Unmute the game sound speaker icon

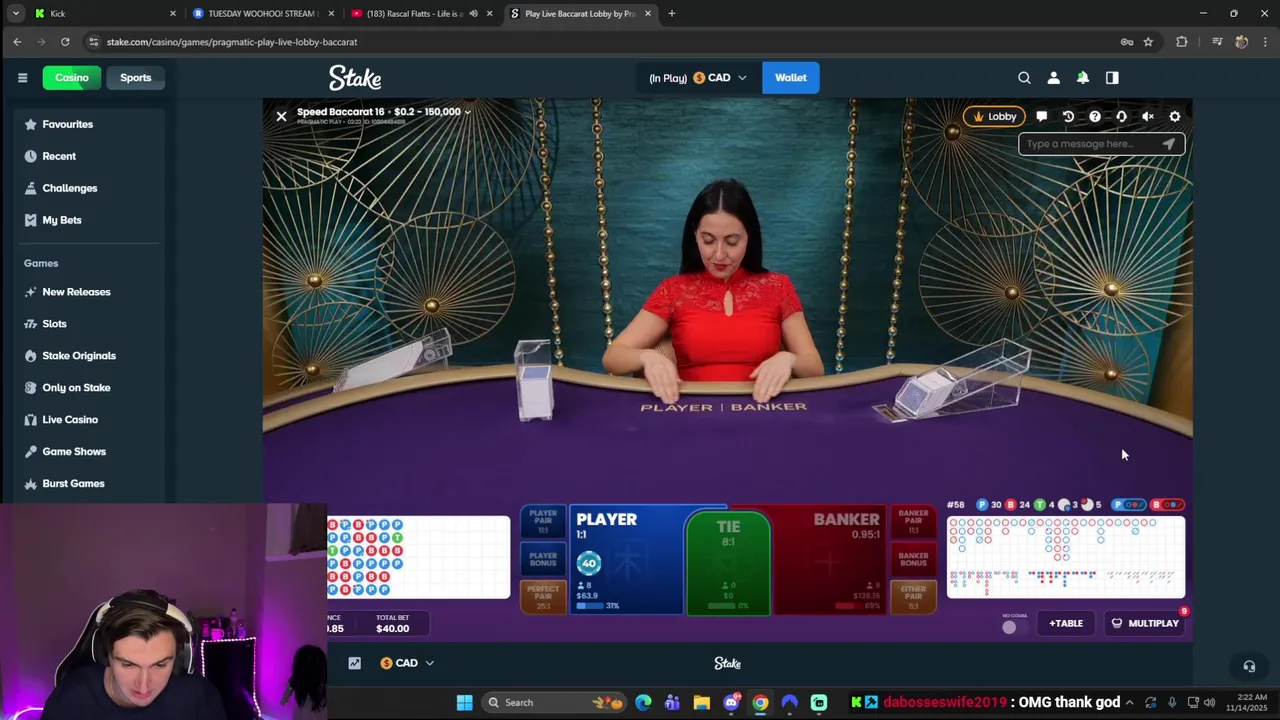point(1148,116)
